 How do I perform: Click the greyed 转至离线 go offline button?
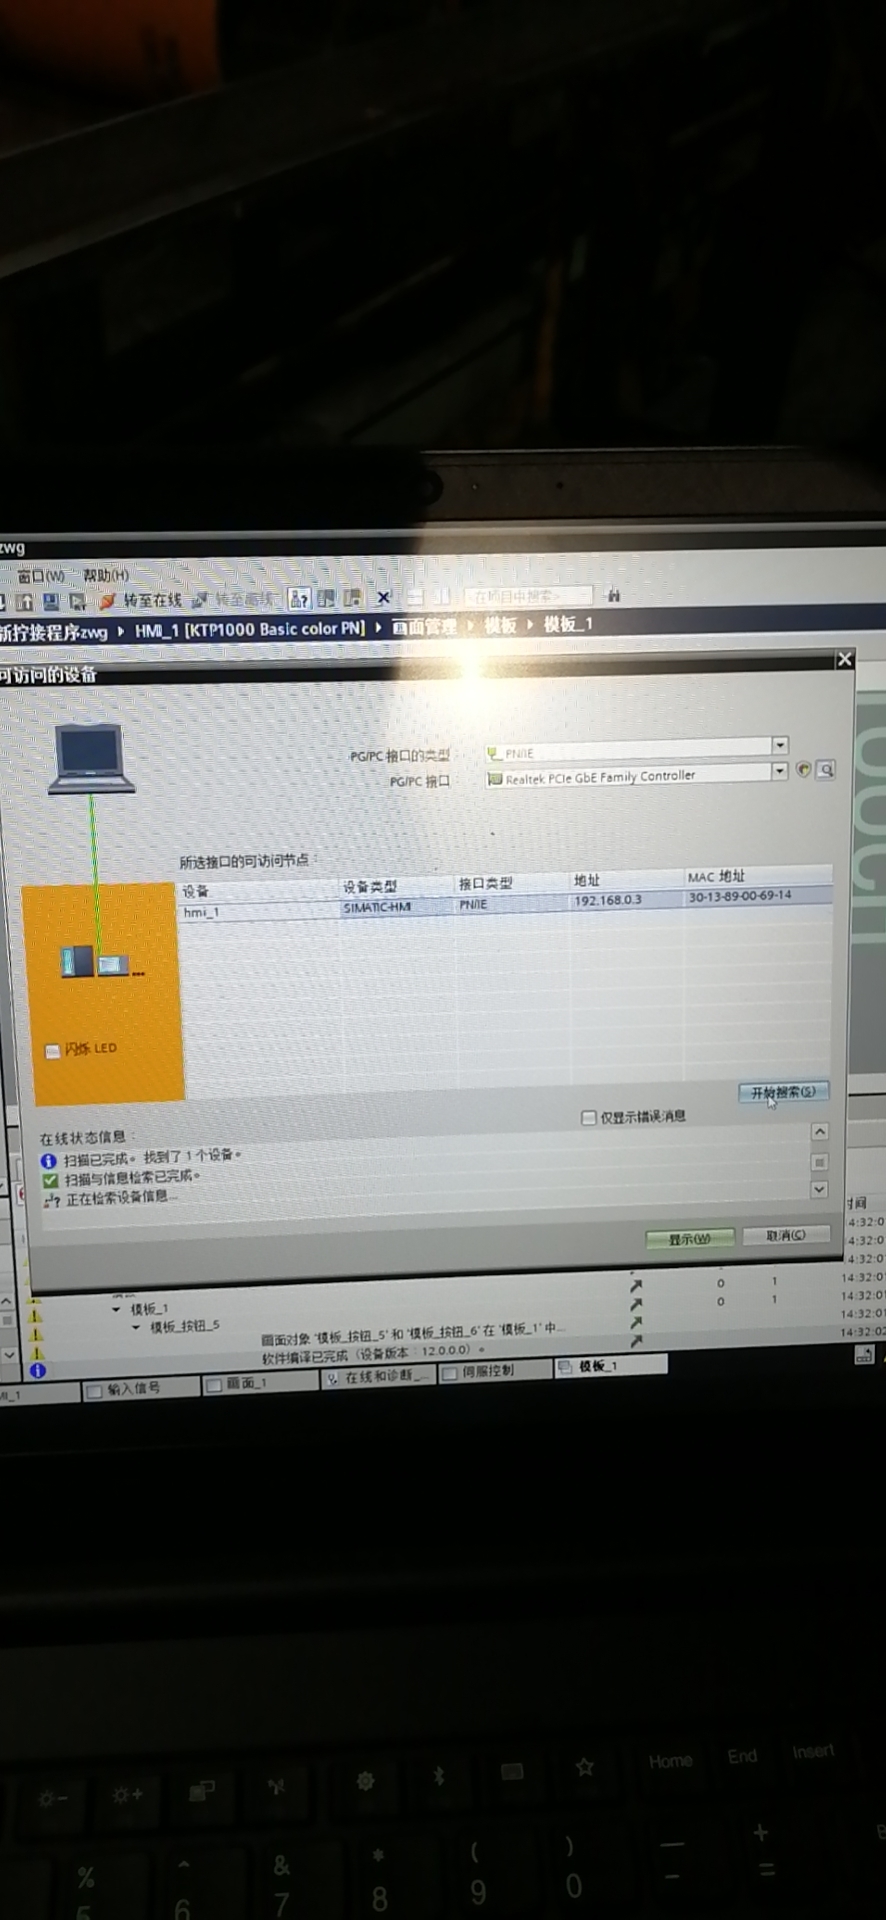(233, 599)
